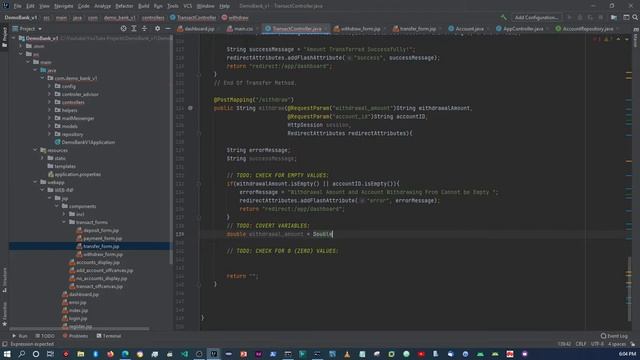Click the 4 spaces indent status
640x360 pixels.
pos(617,344)
